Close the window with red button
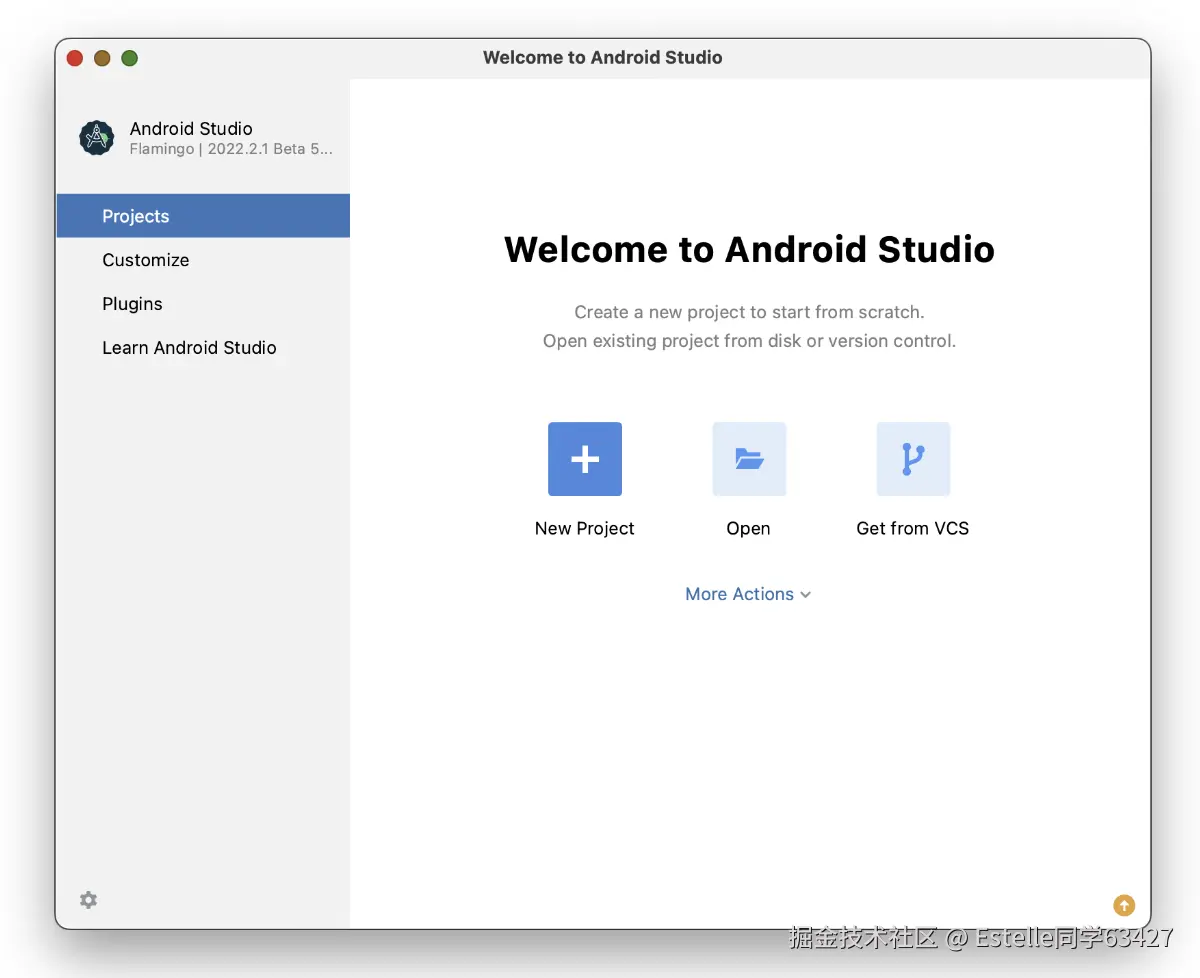This screenshot has height=978, width=1200. click(75, 58)
